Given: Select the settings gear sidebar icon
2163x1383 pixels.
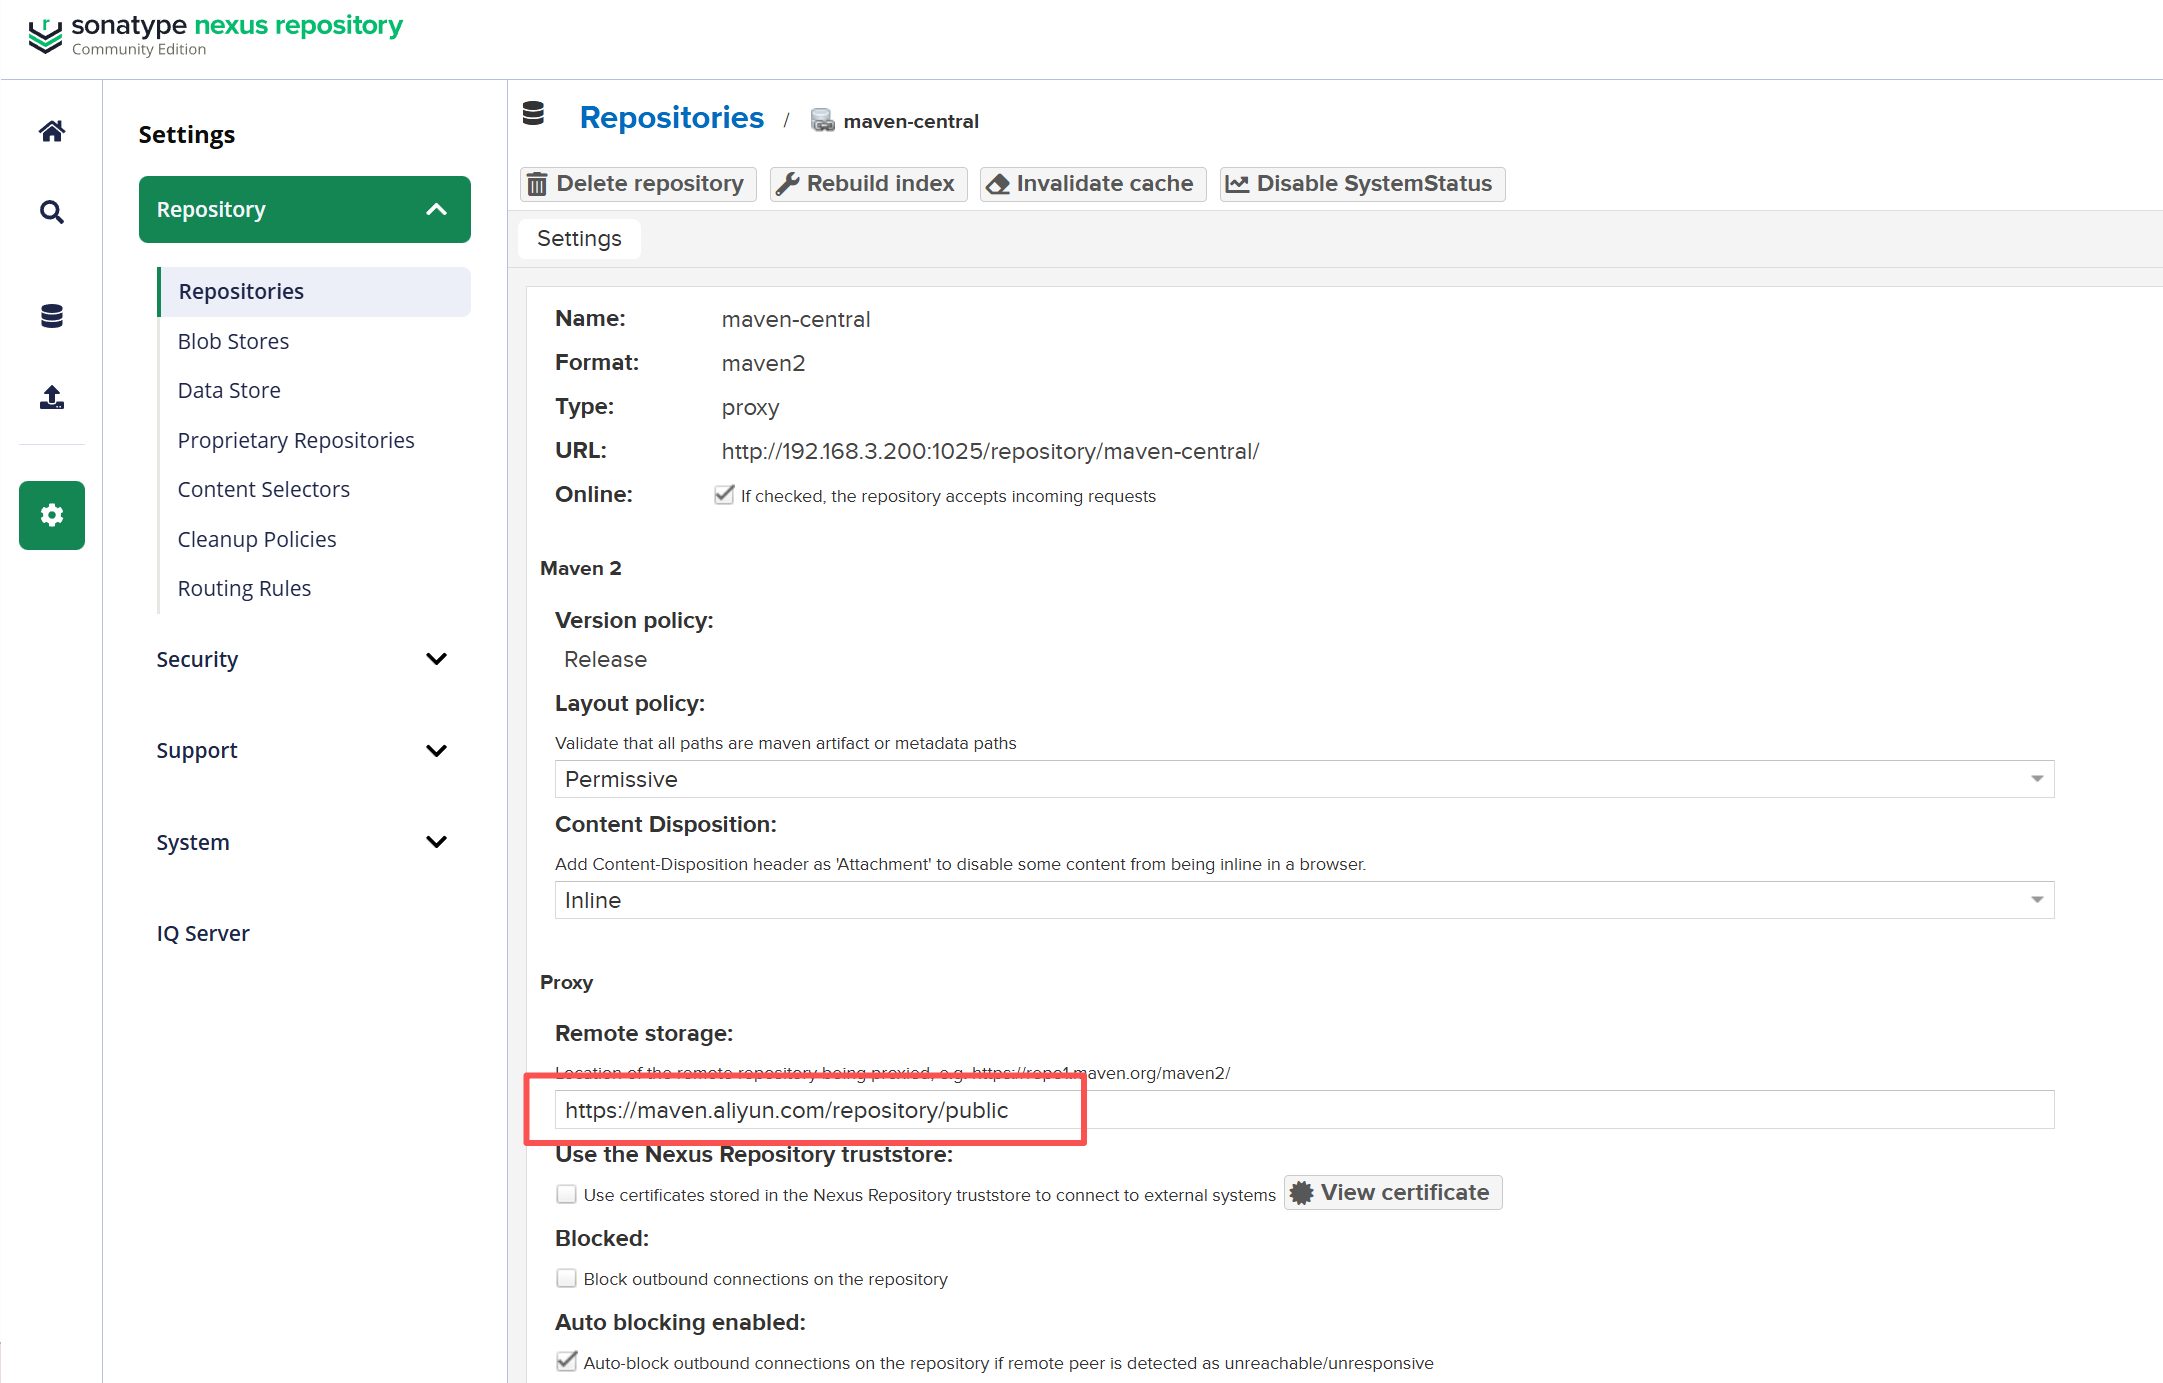Looking at the screenshot, I should click(52, 515).
